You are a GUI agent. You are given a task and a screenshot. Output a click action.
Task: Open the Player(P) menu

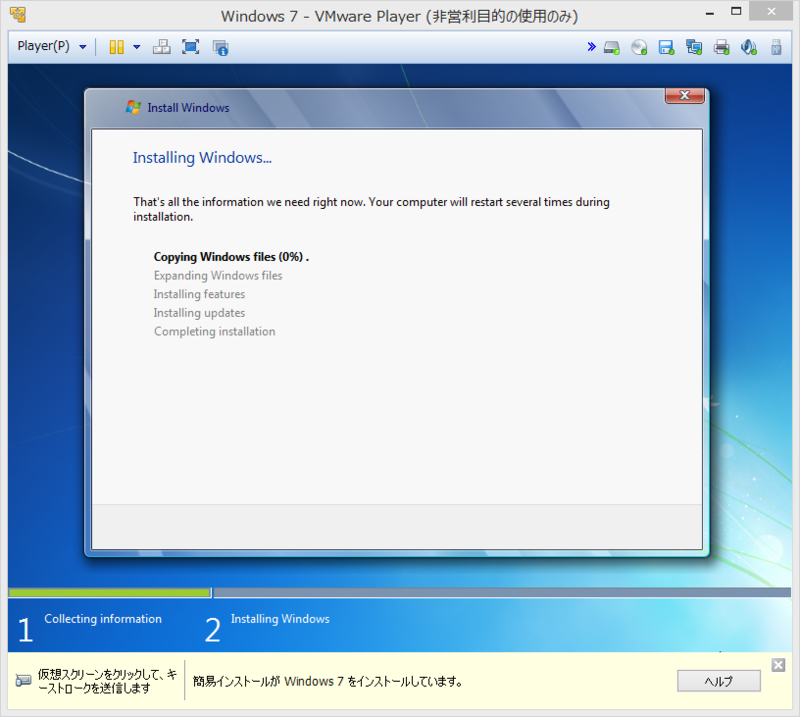pos(52,46)
